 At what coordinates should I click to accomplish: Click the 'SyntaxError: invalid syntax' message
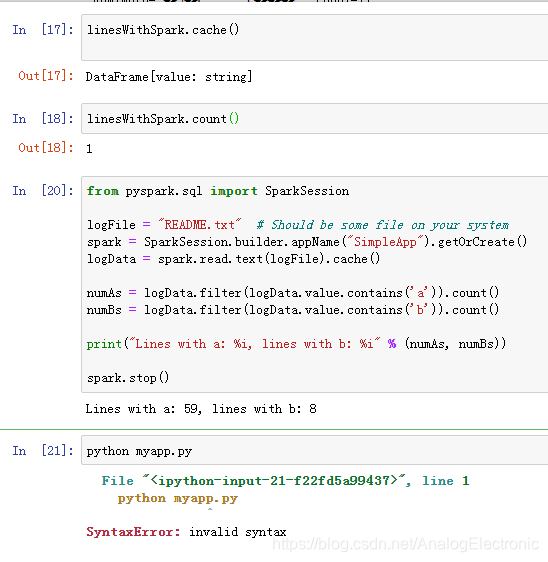186,532
